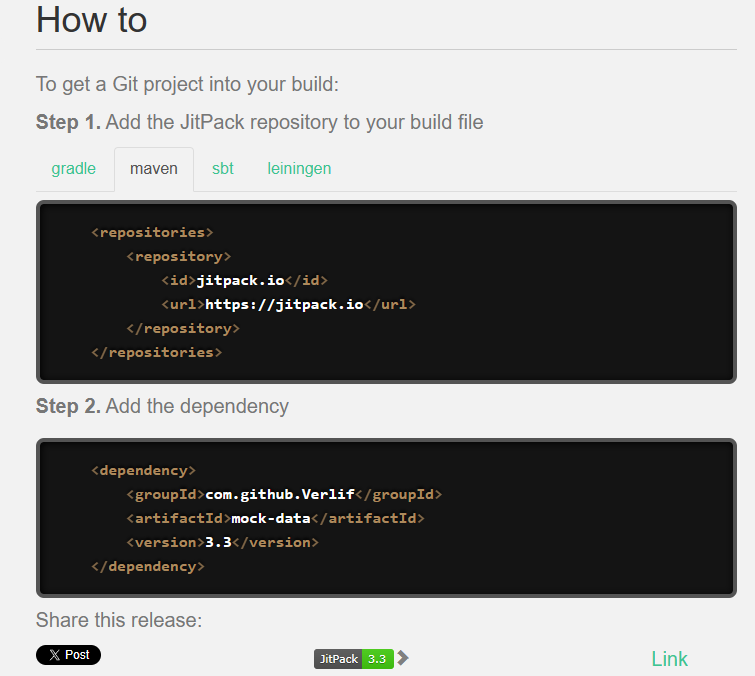The height and width of the screenshot is (676, 755).
Task: Click the closing repositories tag line
Action: pos(156,352)
